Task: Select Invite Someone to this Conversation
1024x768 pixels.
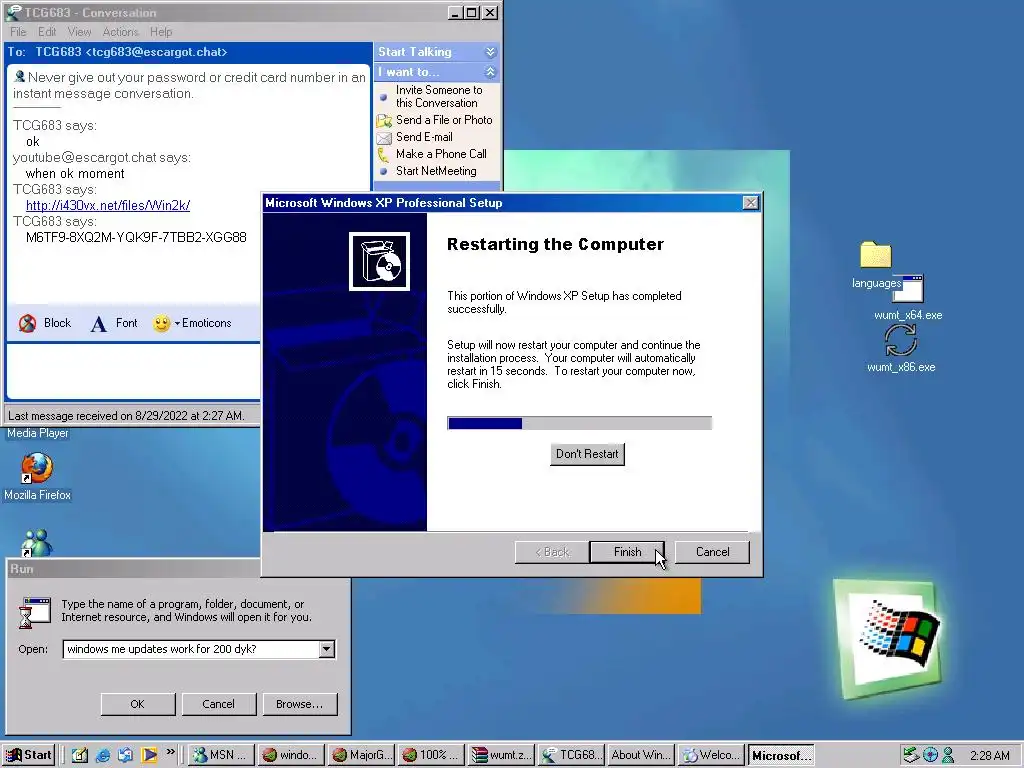Action: coord(438,96)
